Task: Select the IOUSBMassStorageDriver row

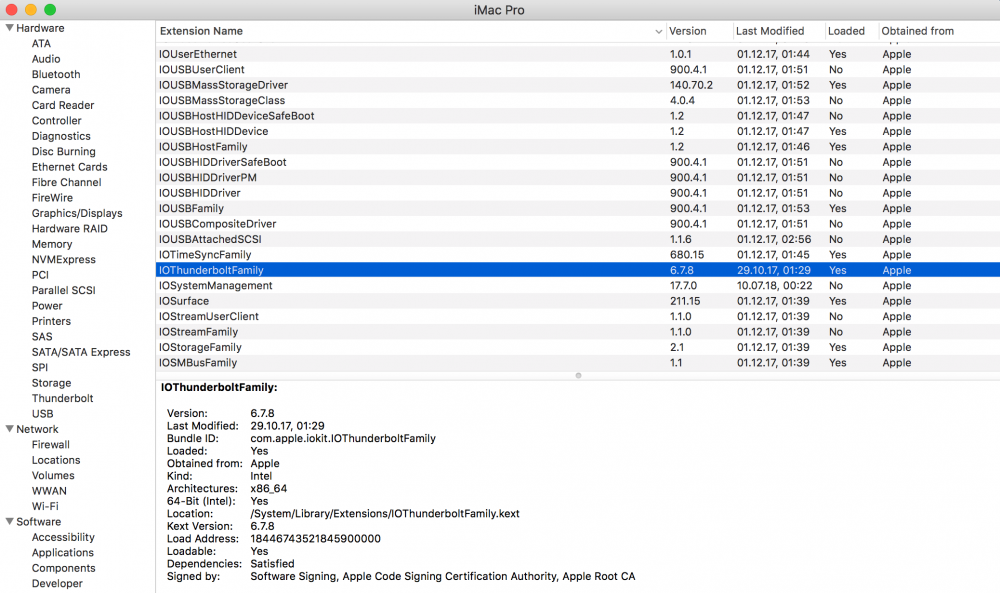Action: (x=578, y=85)
